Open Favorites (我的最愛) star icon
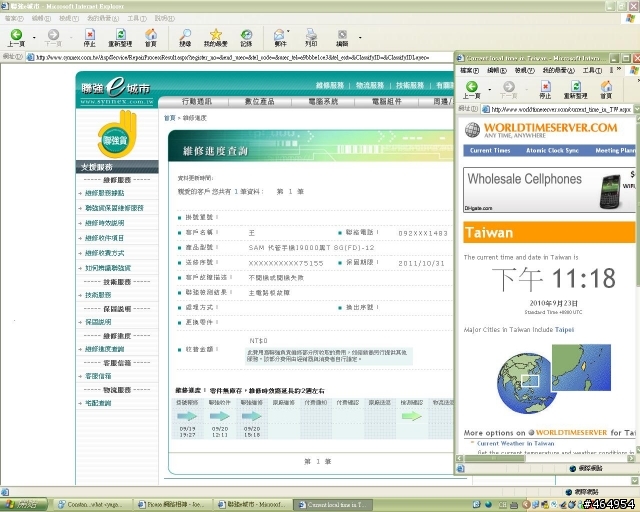The image size is (640, 512). coord(216,38)
